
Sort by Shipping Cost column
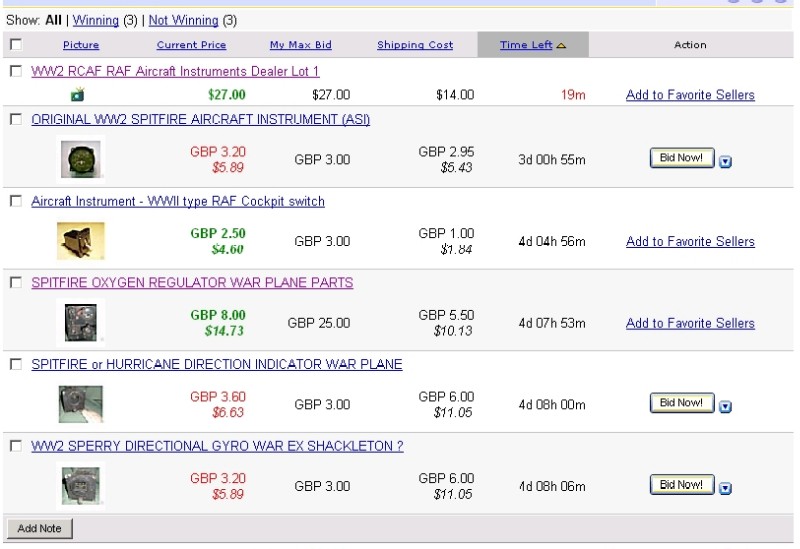pos(415,45)
